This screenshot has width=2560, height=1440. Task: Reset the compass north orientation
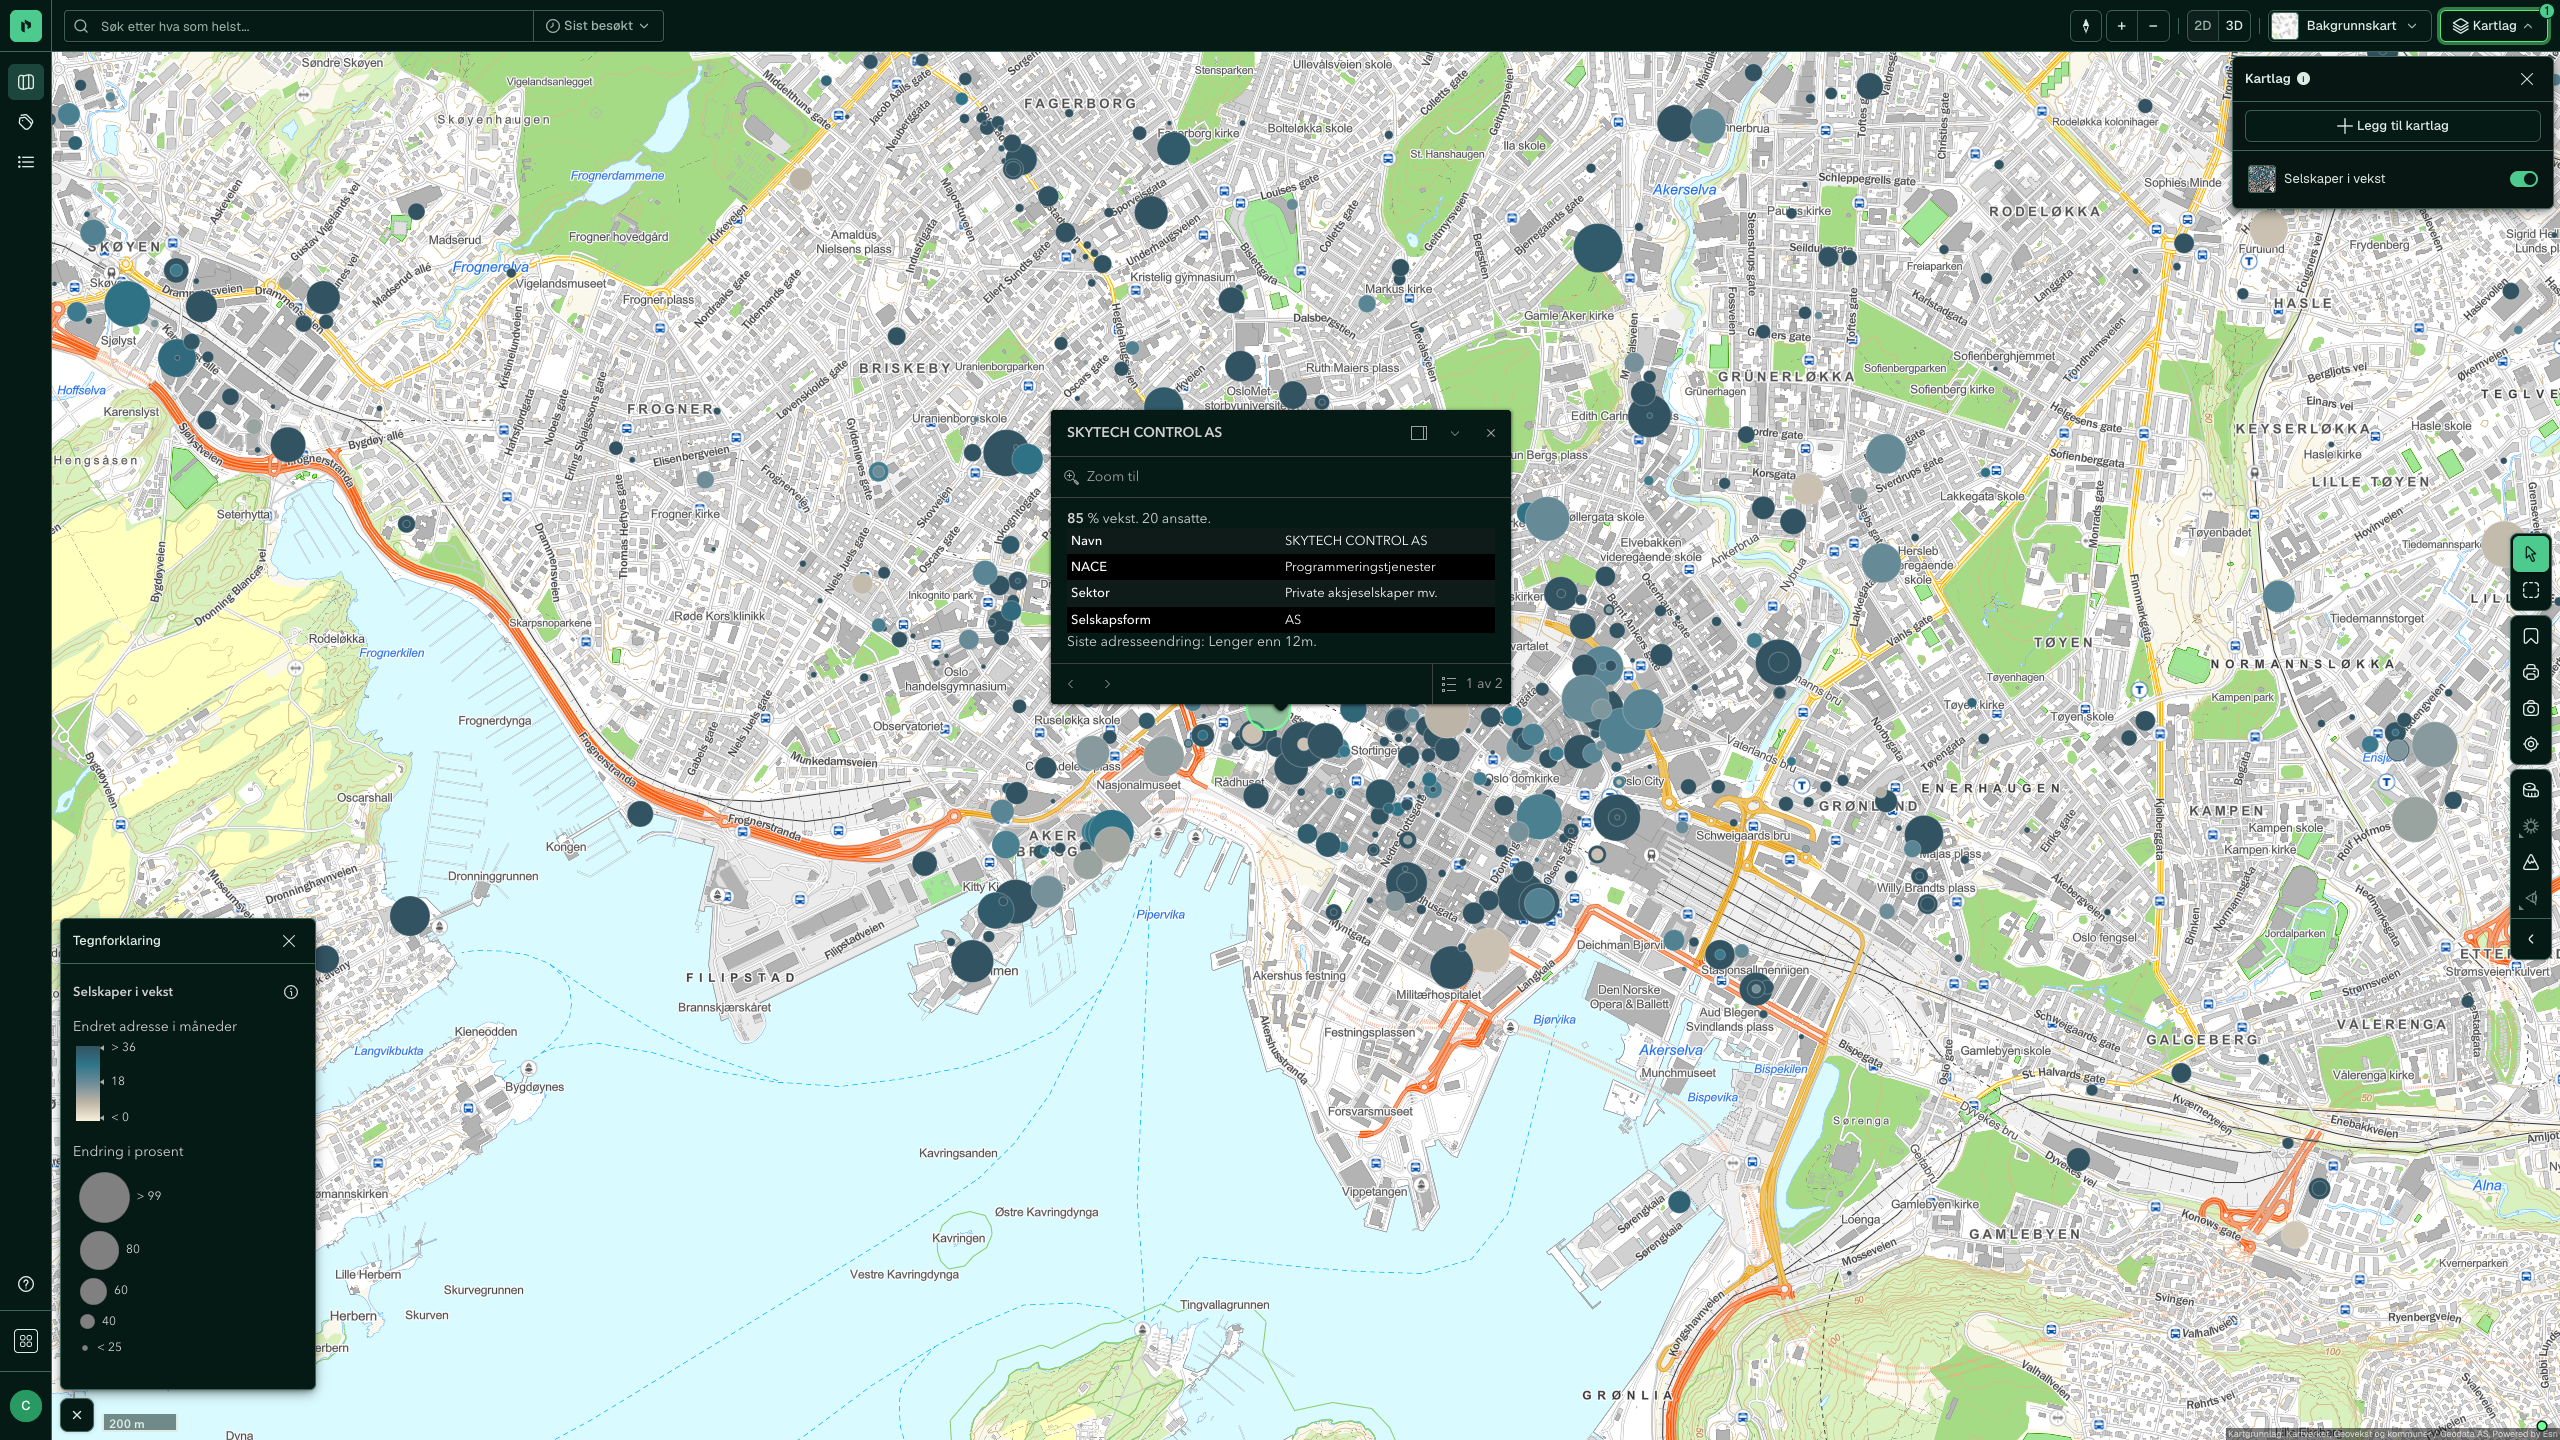click(2086, 26)
